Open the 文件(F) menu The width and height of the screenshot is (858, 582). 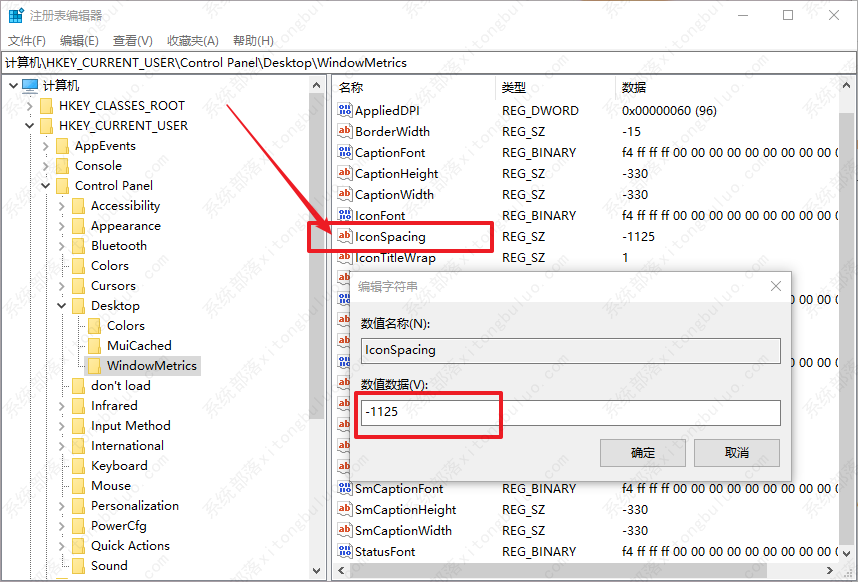[x=27, y=40]
